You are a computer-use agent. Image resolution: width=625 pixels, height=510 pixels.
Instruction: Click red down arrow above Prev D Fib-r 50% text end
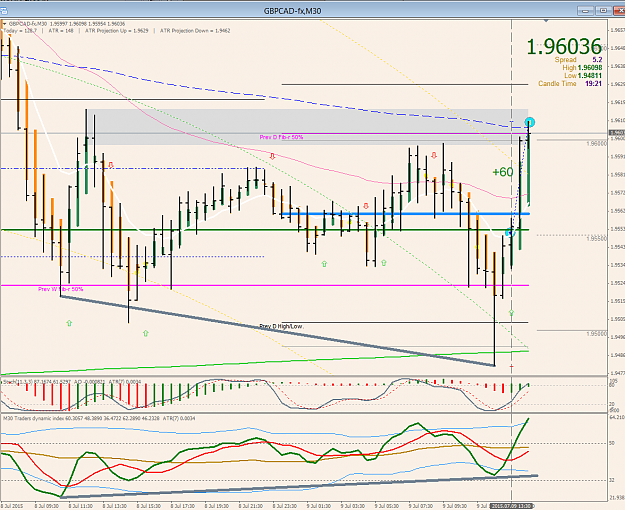click(273, 156)
